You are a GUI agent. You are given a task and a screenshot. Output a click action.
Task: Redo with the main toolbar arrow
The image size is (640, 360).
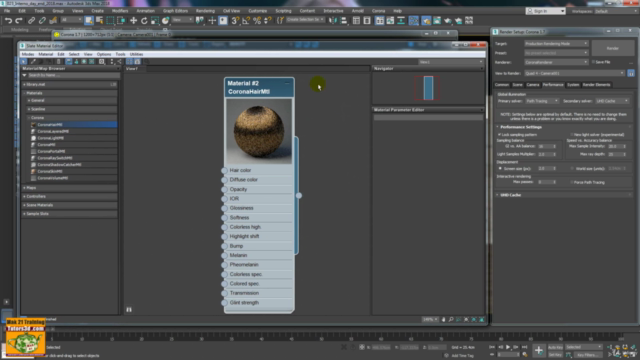(19, 20)
